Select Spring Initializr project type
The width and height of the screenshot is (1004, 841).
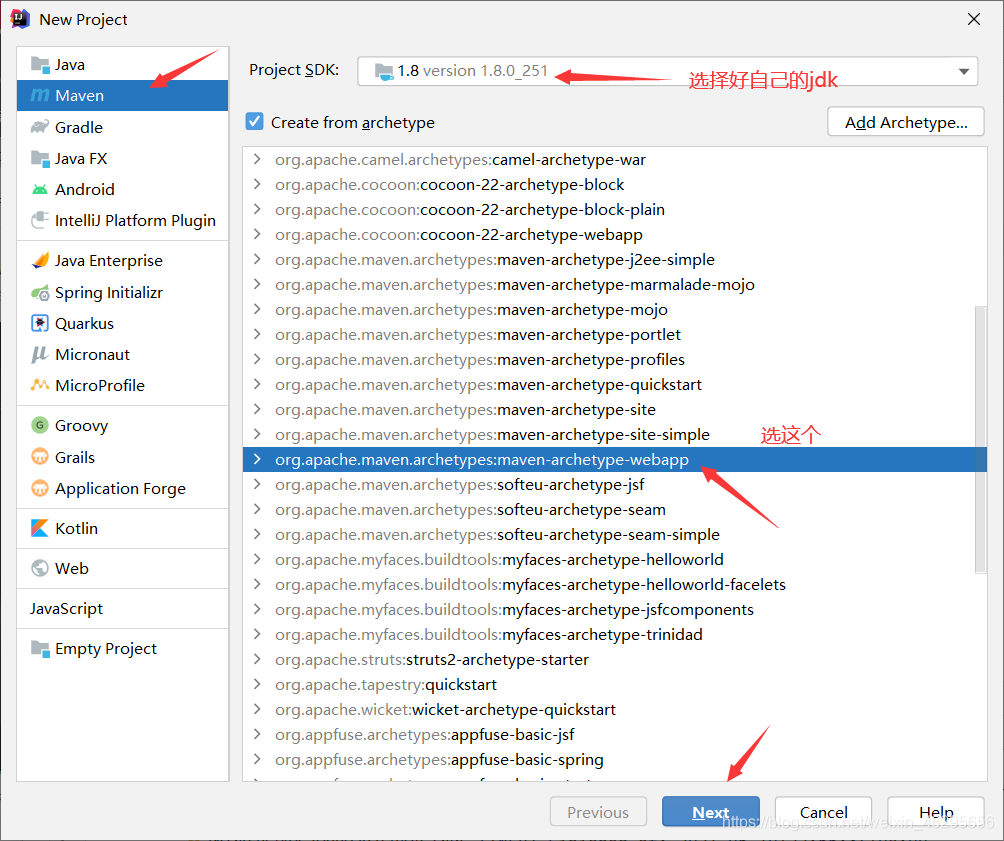pos(122,293)
